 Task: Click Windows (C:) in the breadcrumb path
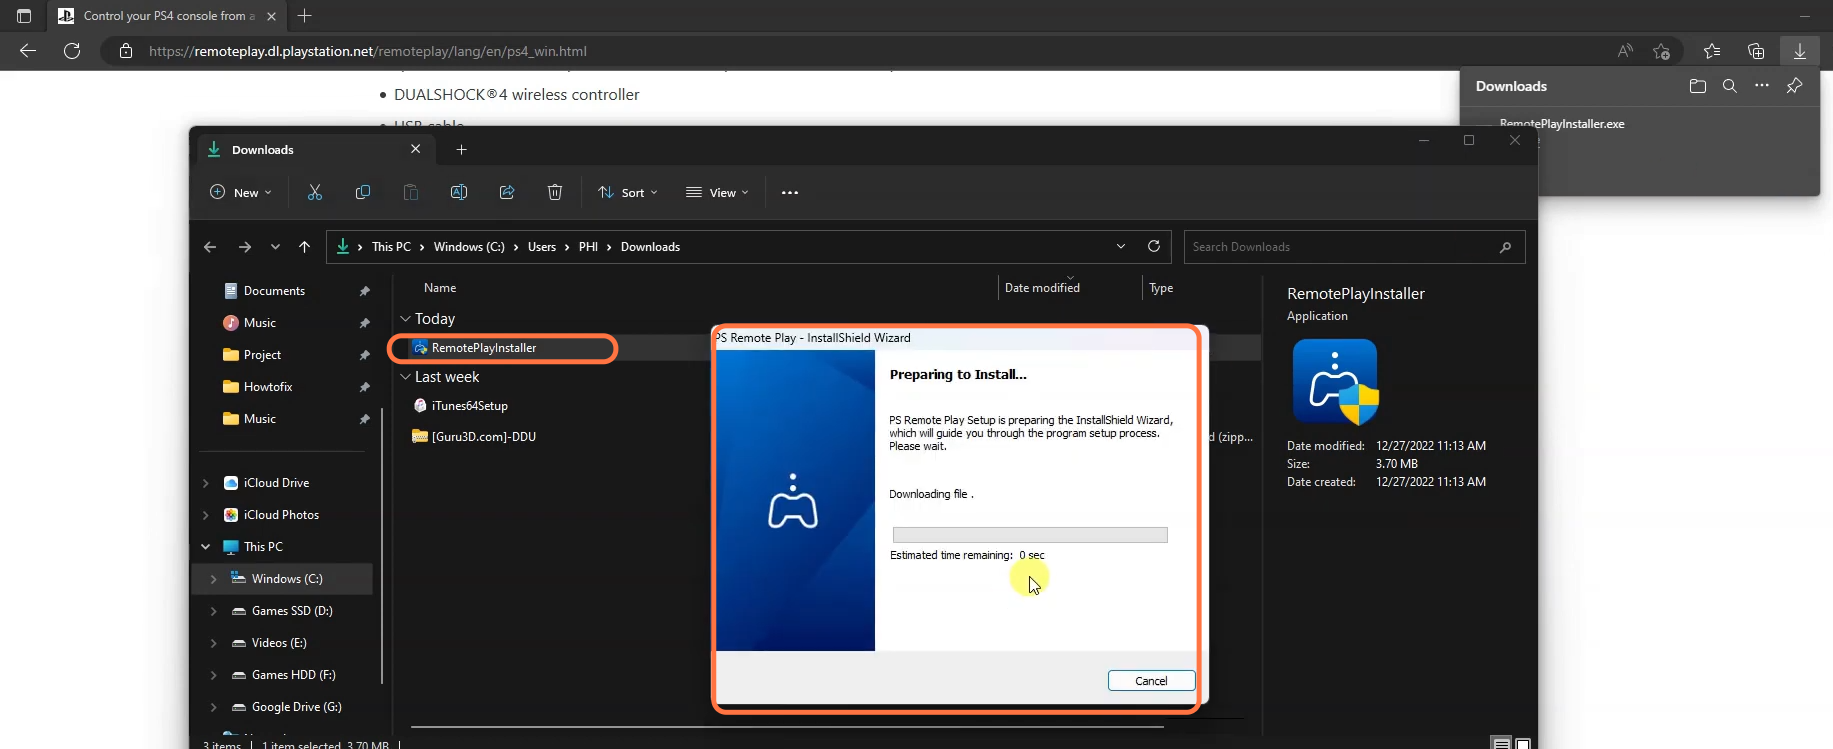point(469,247)
